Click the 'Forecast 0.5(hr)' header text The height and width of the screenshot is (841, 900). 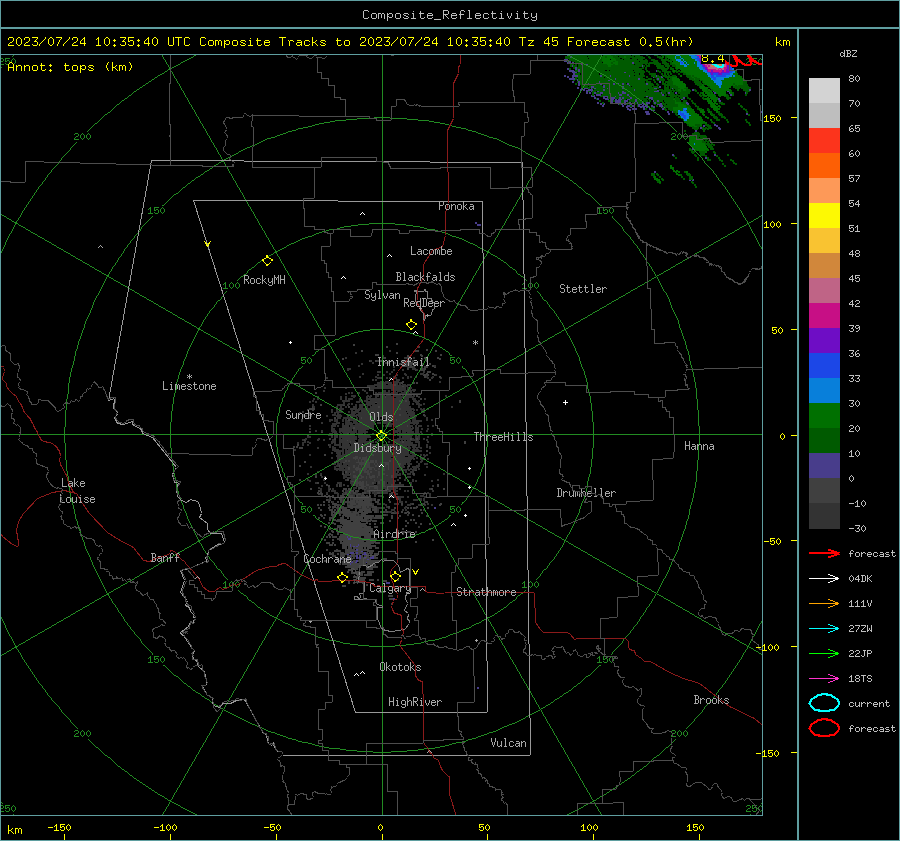(x=630, y=42)
